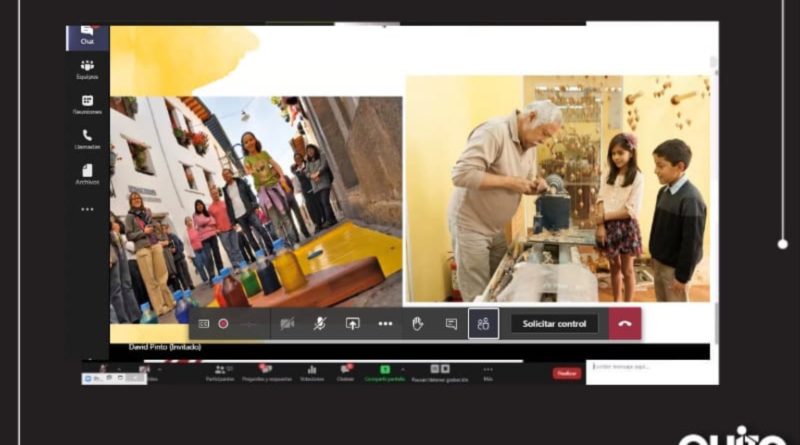
Task: Show the participants panel
Action: coord(483,324)
